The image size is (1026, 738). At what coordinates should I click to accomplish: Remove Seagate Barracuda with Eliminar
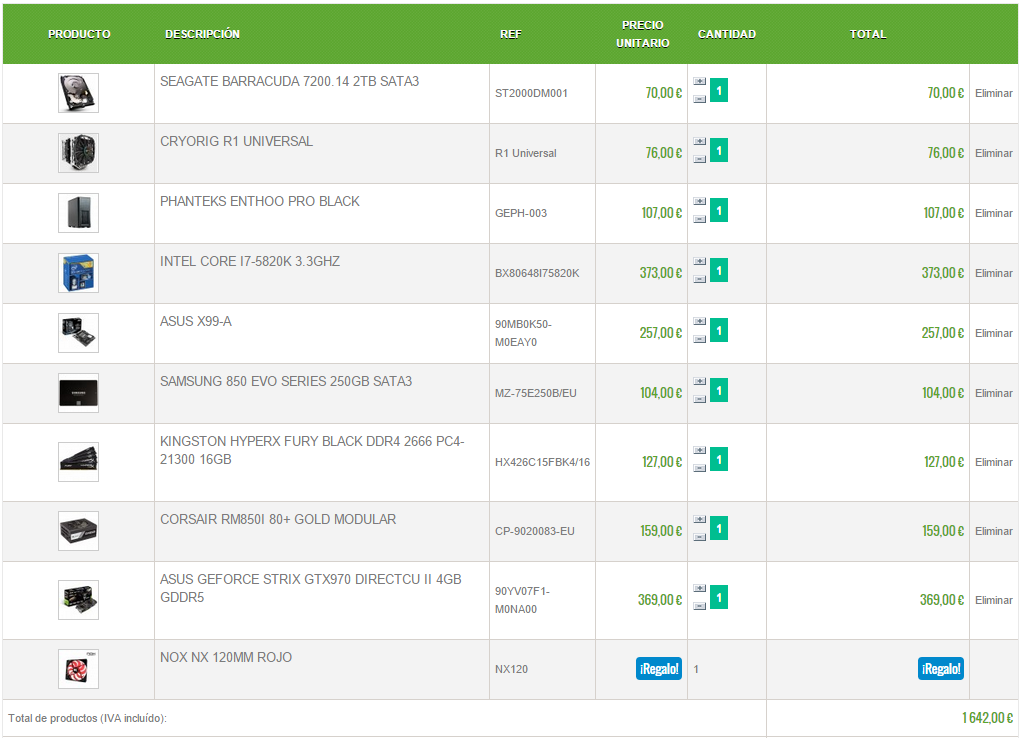[993, 93]
